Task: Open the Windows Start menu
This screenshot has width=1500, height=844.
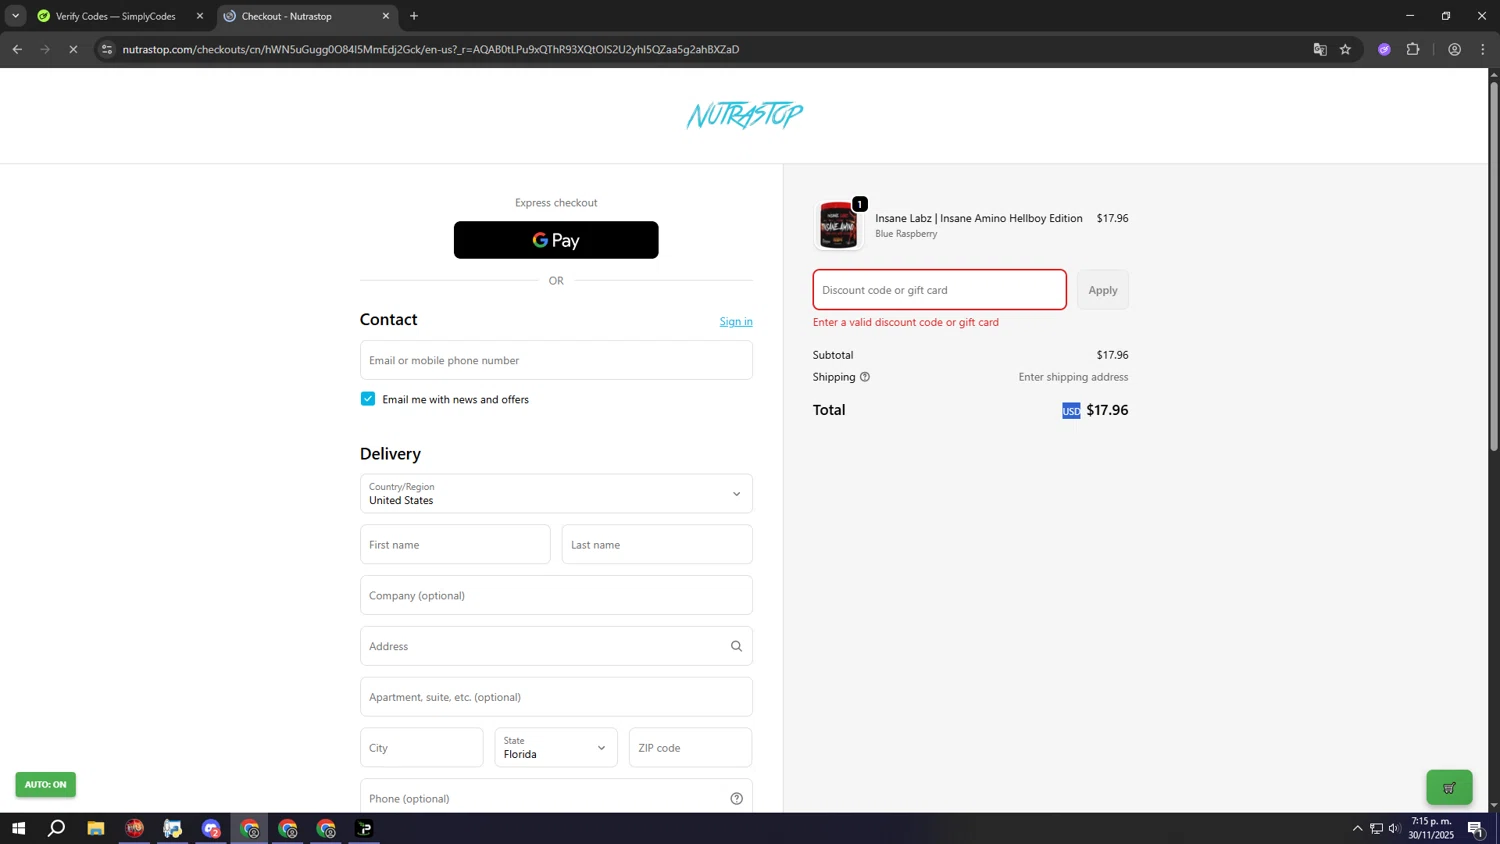Action: coord(18,828)
